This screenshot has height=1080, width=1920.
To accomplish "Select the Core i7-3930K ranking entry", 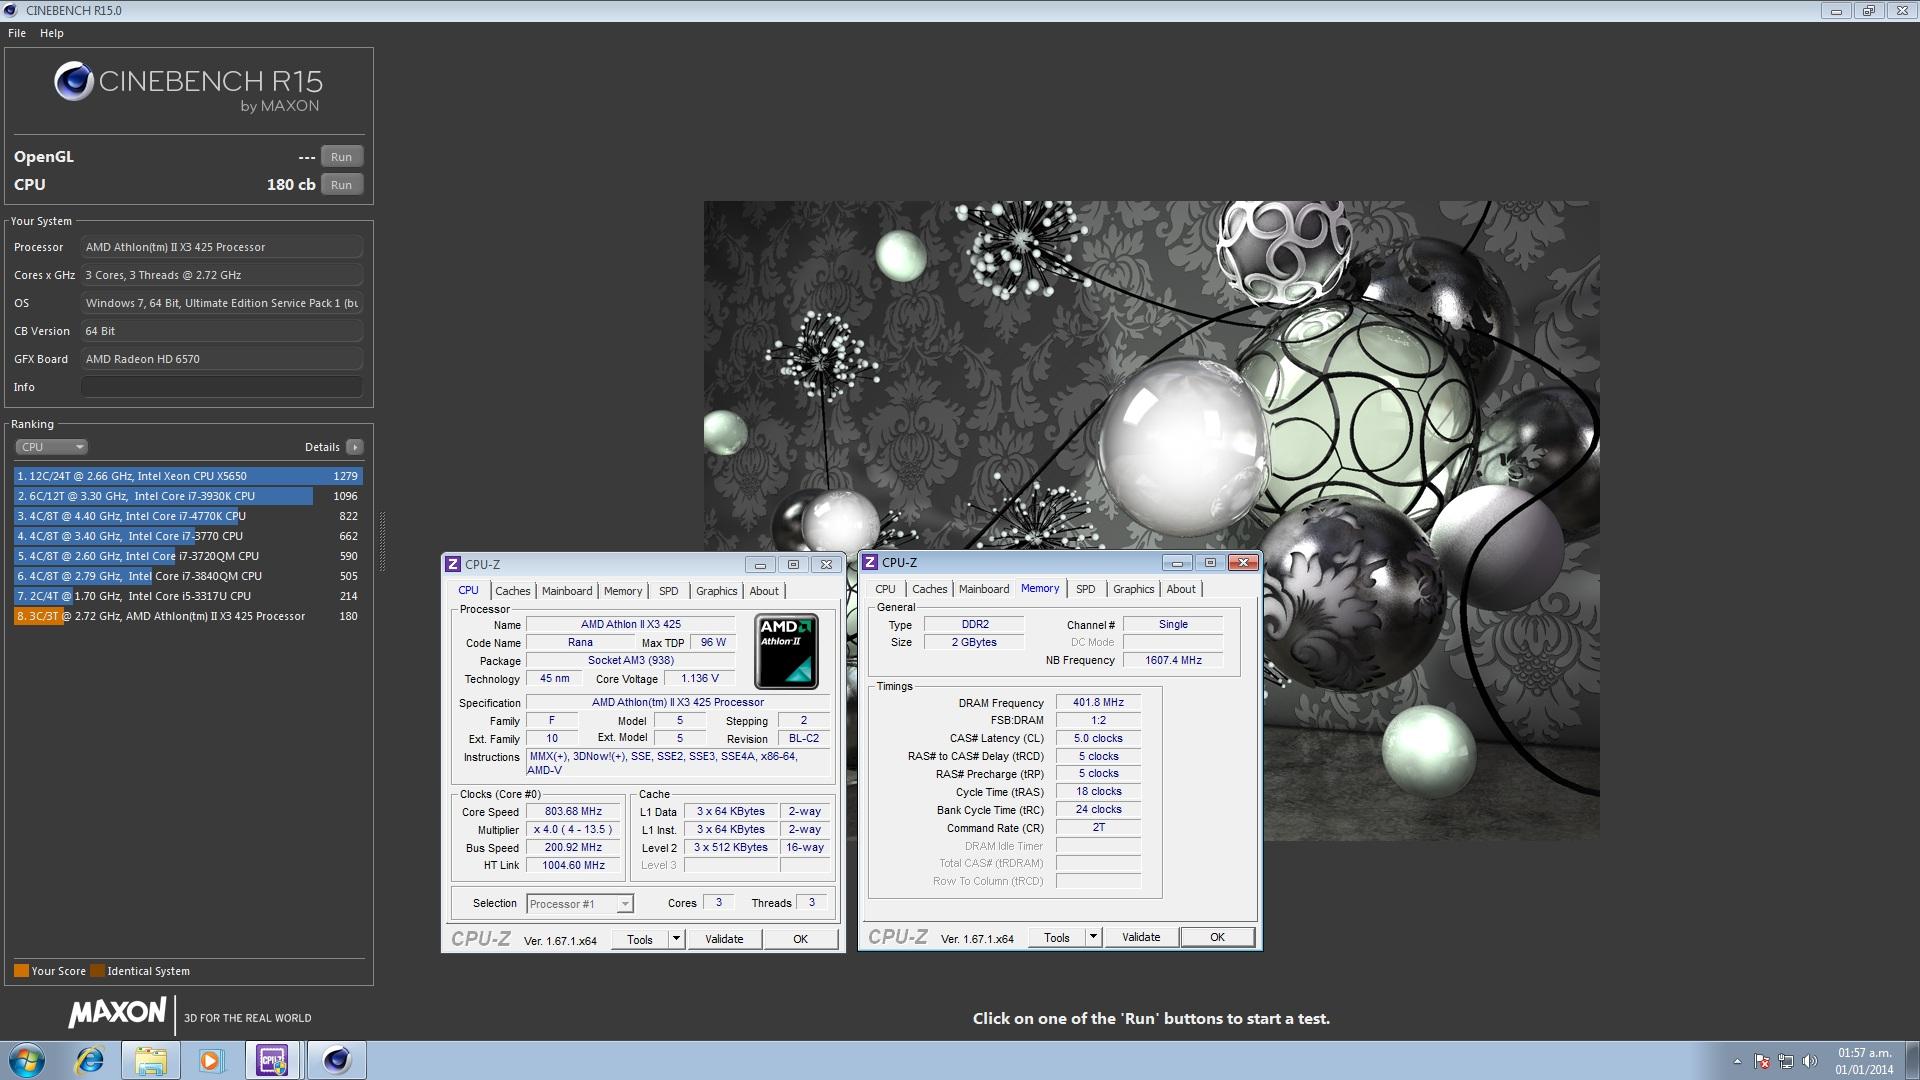I will click(x=188, y=496).
